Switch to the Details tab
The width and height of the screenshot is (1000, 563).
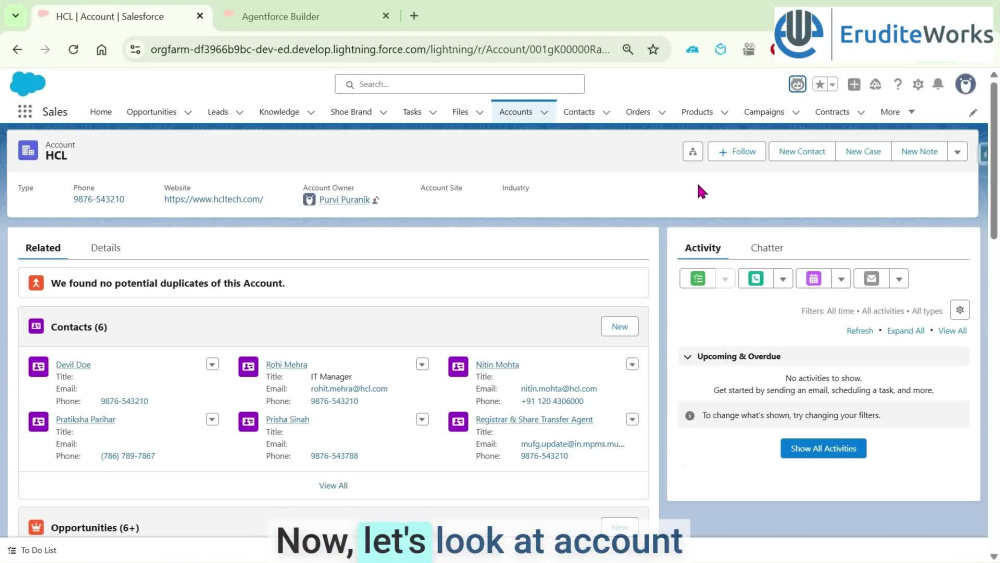(x=105, y=247)
